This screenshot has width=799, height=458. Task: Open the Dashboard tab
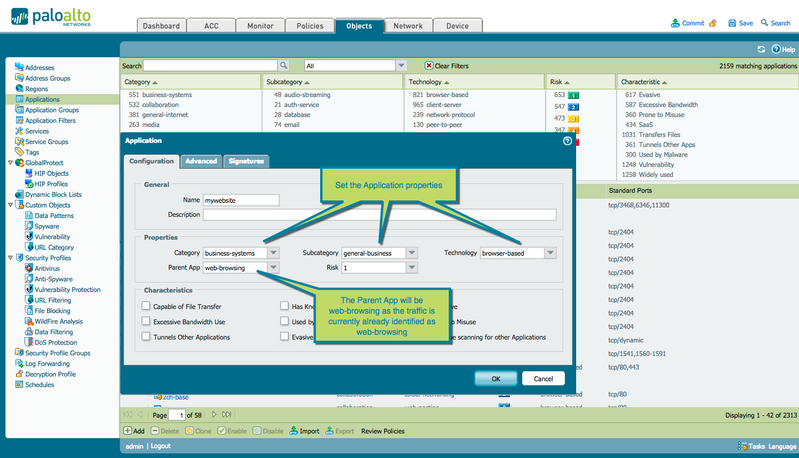161,25
